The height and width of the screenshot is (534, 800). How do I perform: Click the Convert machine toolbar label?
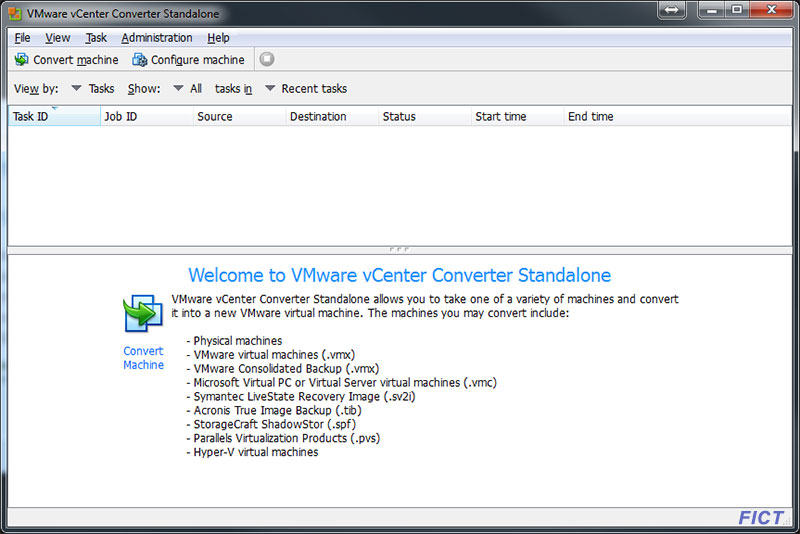pos(76,60)
